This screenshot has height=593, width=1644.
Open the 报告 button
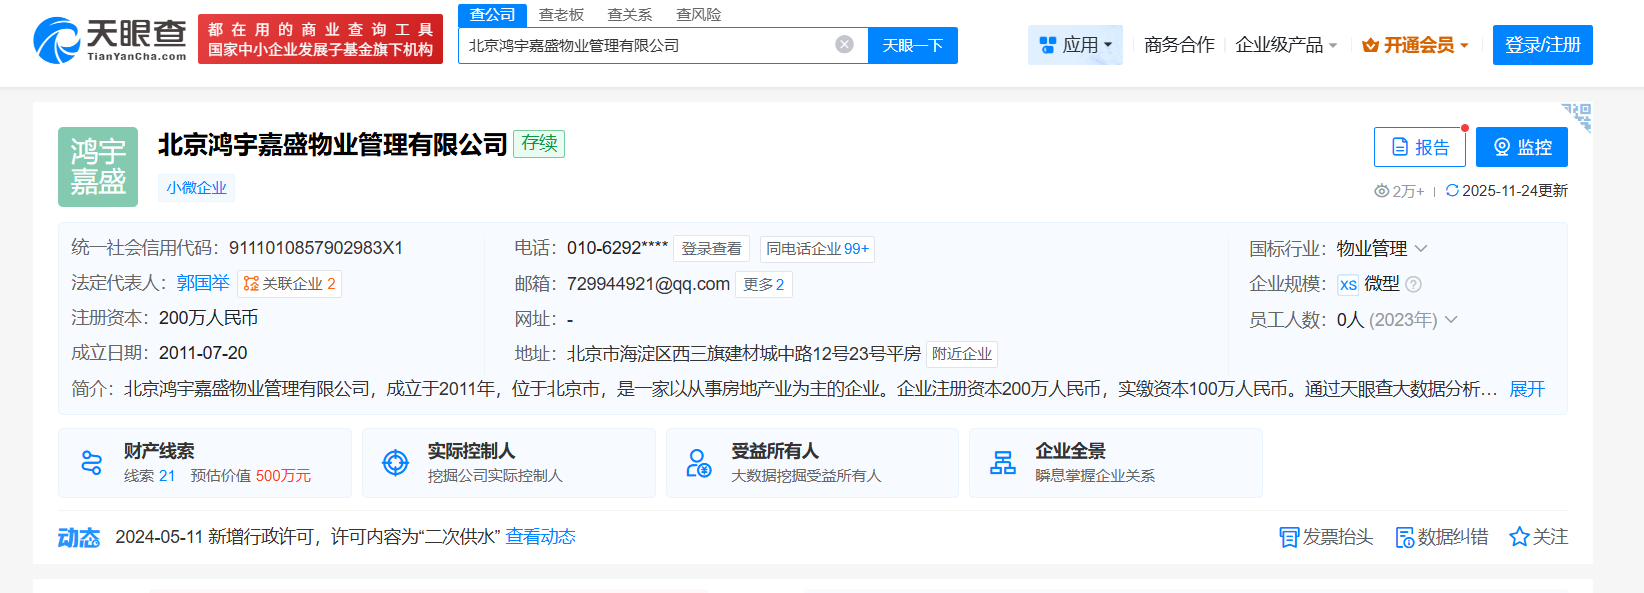point(1420,147)
